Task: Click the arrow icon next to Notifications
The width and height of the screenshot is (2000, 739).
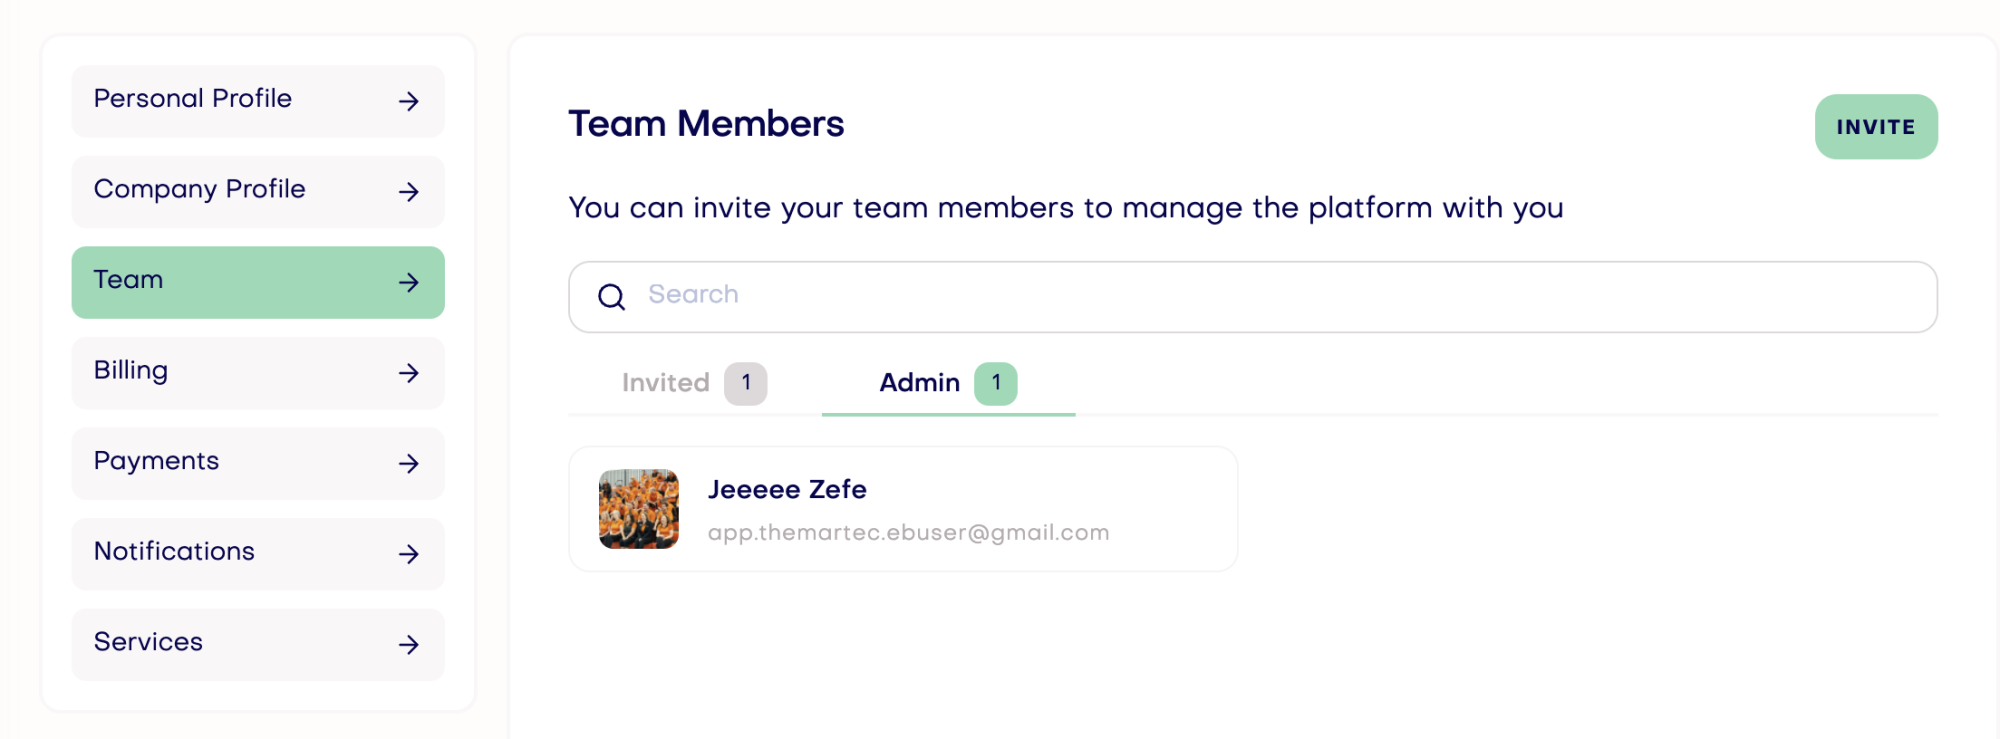Action: pos(408,554)
